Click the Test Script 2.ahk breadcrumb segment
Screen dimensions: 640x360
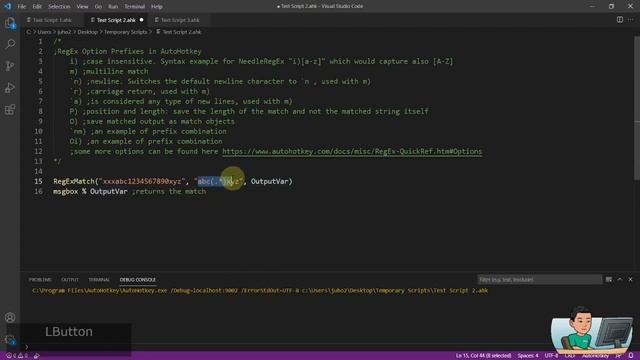(178, 32)
